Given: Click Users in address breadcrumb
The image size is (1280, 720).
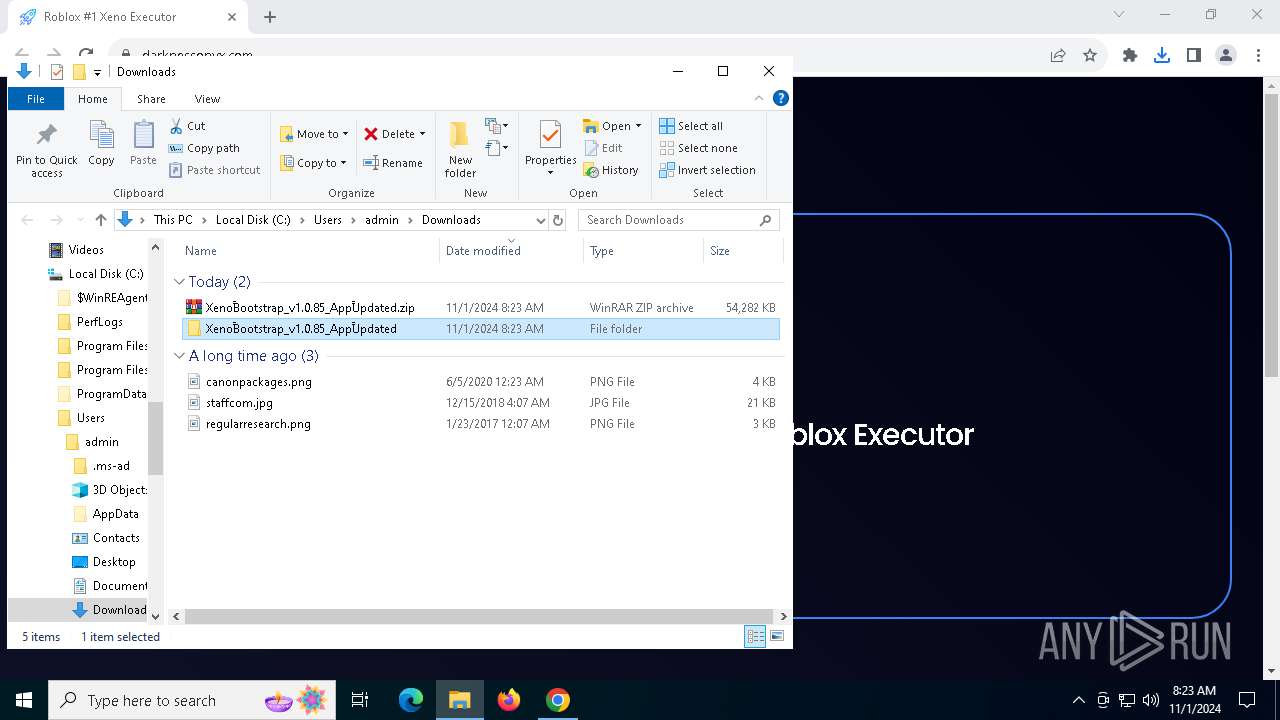Looking at the screenshot, I should [328, 220].
